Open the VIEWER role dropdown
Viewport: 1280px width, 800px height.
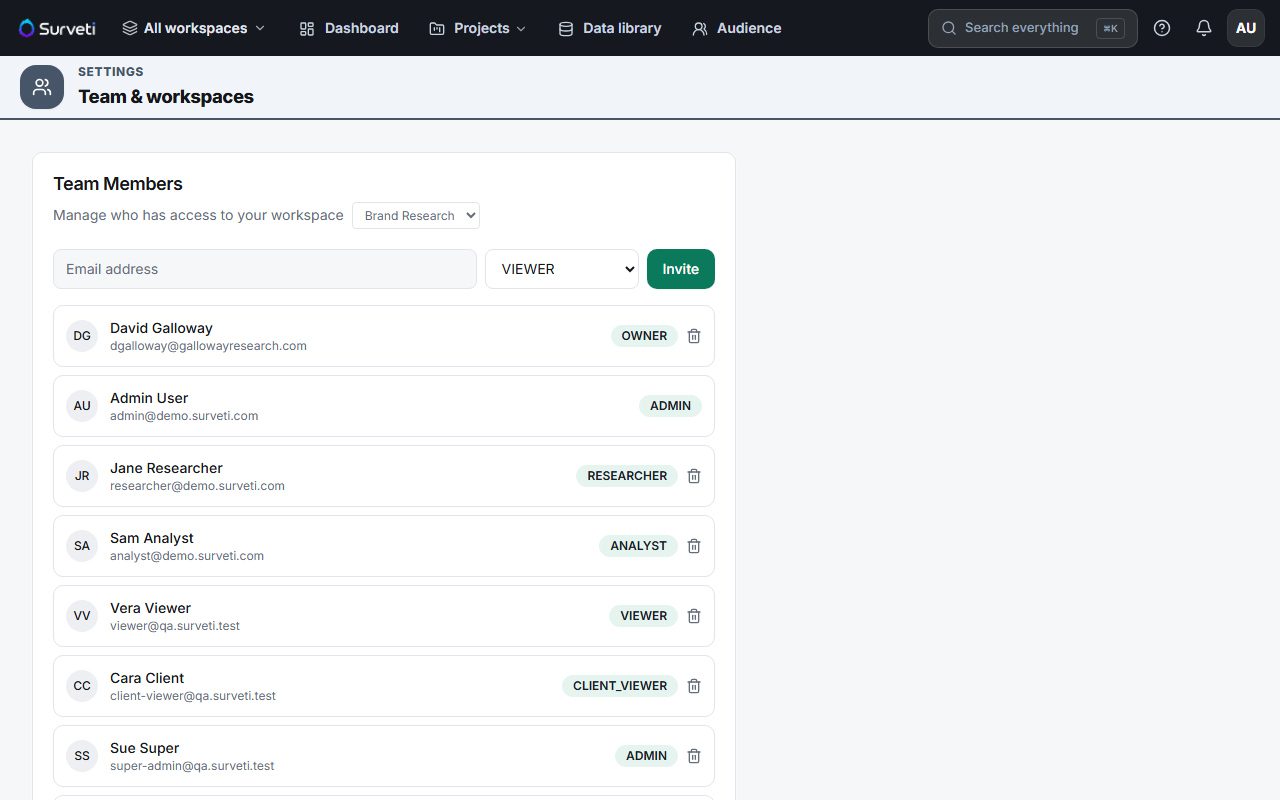point(562,269)
